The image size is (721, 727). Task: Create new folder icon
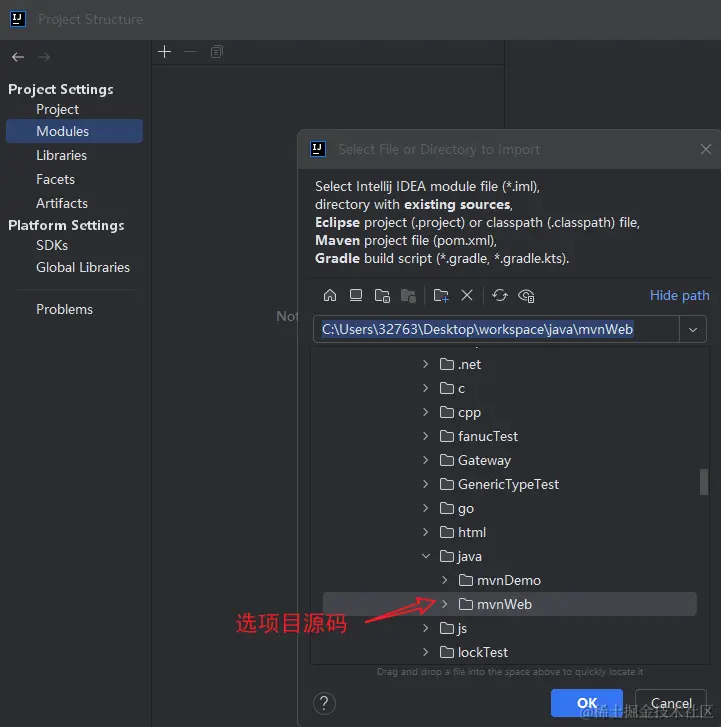[440, 296]
